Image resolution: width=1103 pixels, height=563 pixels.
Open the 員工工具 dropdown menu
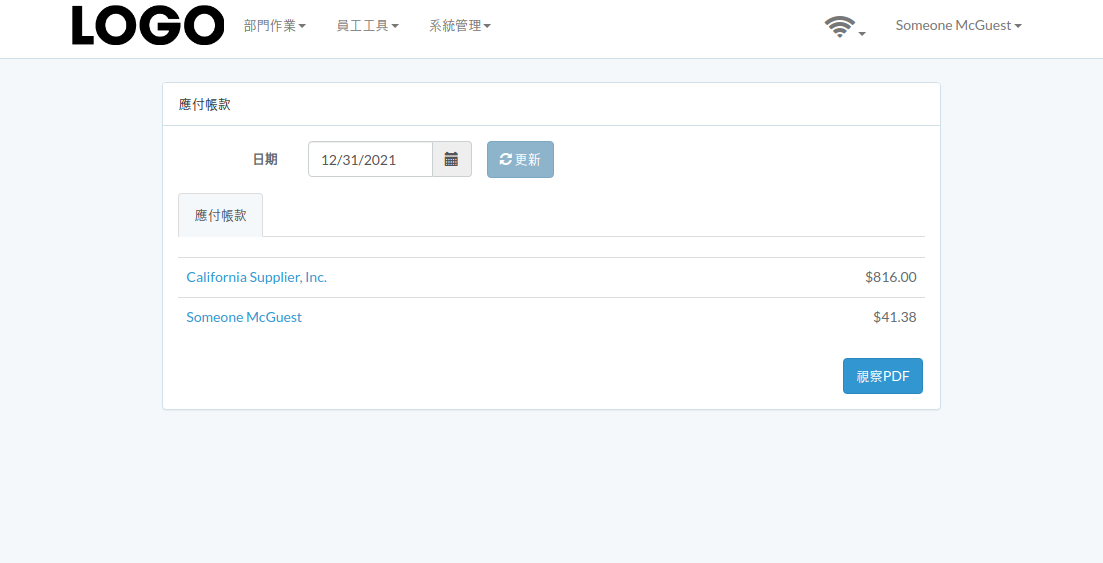pyautogui.click(x=367, y=26)
